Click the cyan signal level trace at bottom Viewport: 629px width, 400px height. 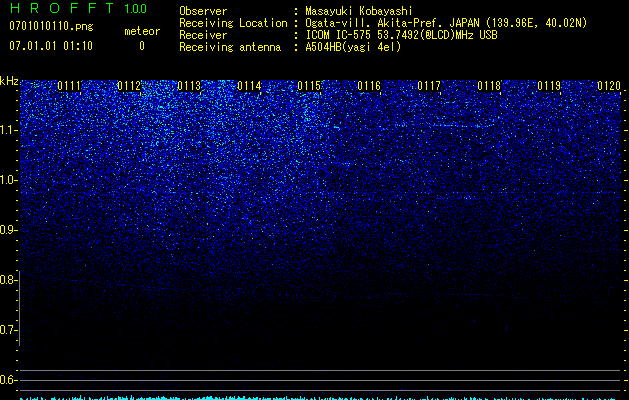pyautogui.click(x=320, y=398)
